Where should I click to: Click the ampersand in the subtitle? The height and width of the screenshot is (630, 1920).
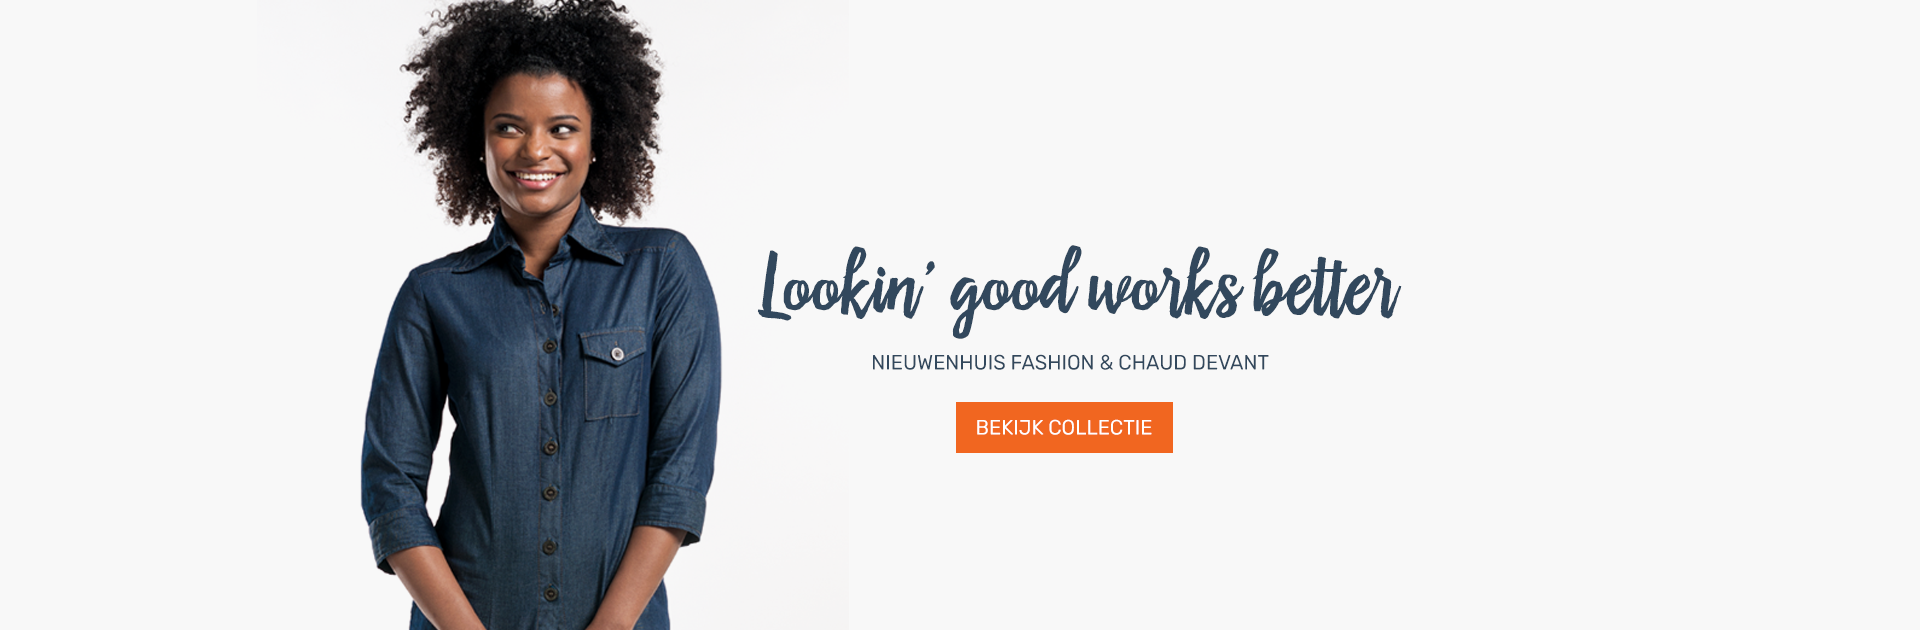point(1106,363)
